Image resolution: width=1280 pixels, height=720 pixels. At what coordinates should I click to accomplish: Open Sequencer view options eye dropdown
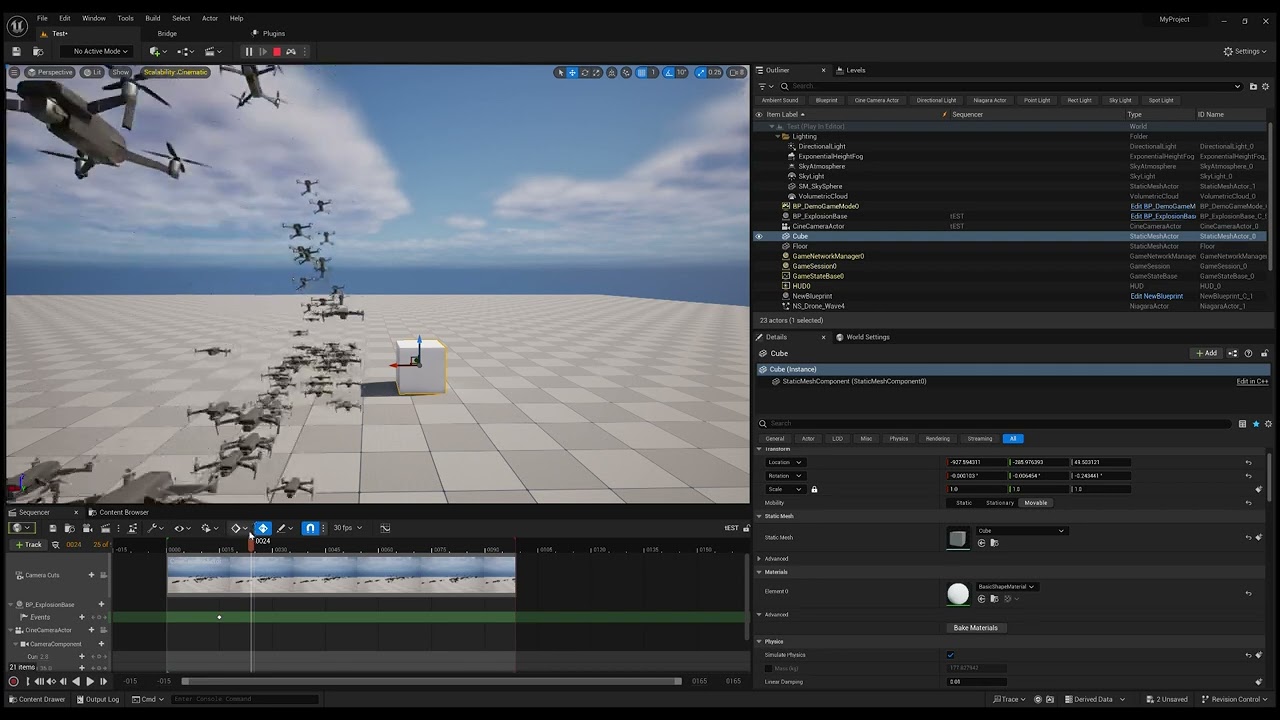pos(182,528)
